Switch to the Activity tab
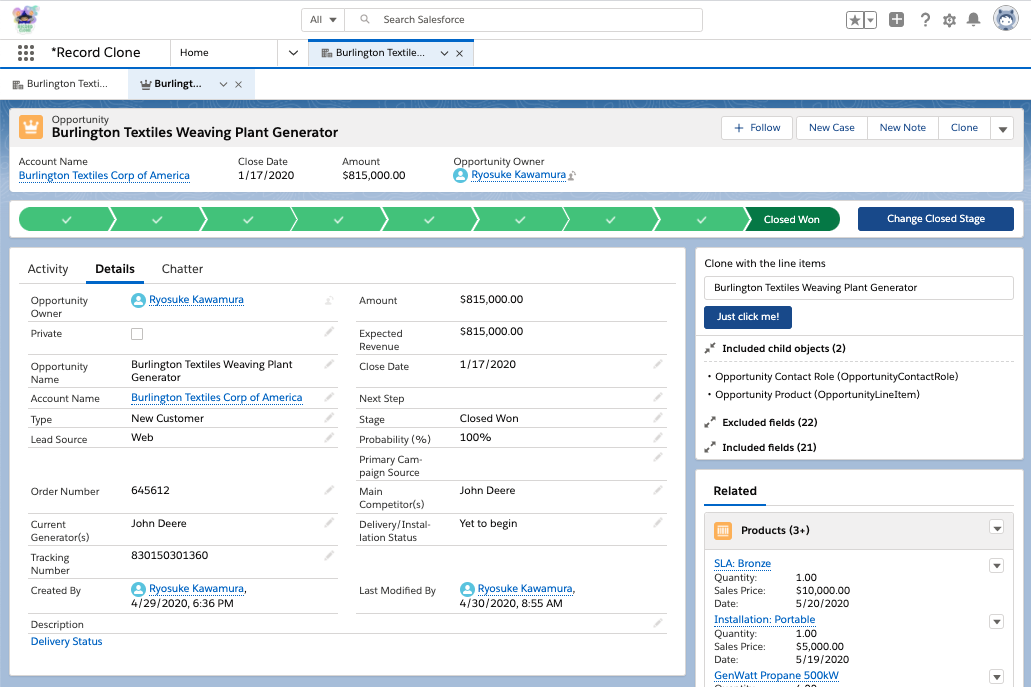The width and height of the screenshot is (1031, 687). pyautogui.click(x=48, y=269)
